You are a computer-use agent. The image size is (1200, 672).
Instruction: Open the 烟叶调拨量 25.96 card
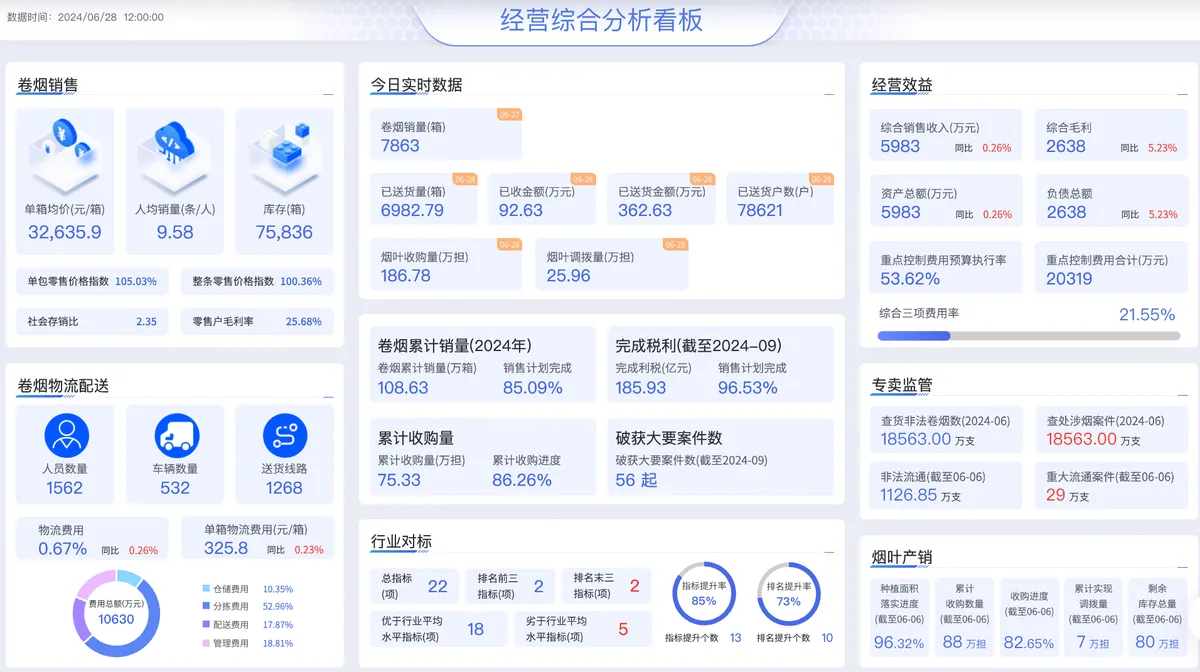tap(612, 264)
